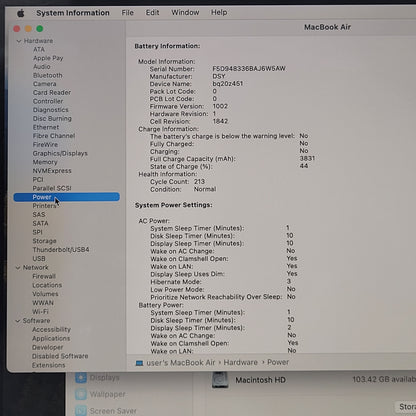This screenshot has height=416, width=416.
Task: Click Macintosh HD disk icon behind window
Action: click(220, 380)
